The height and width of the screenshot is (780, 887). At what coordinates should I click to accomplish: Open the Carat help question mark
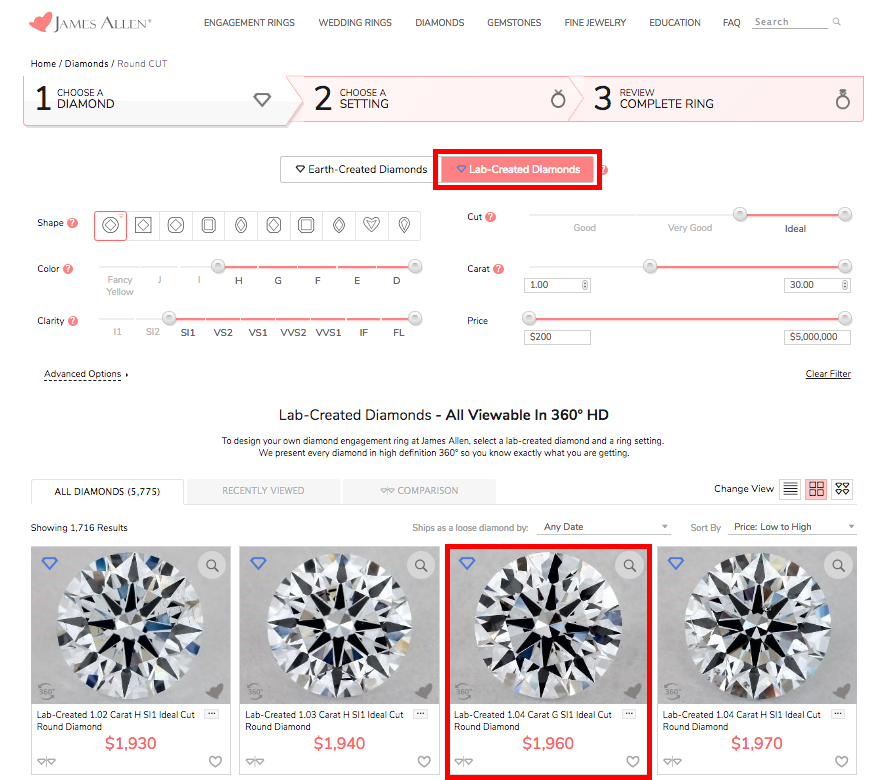pos(498,269)
